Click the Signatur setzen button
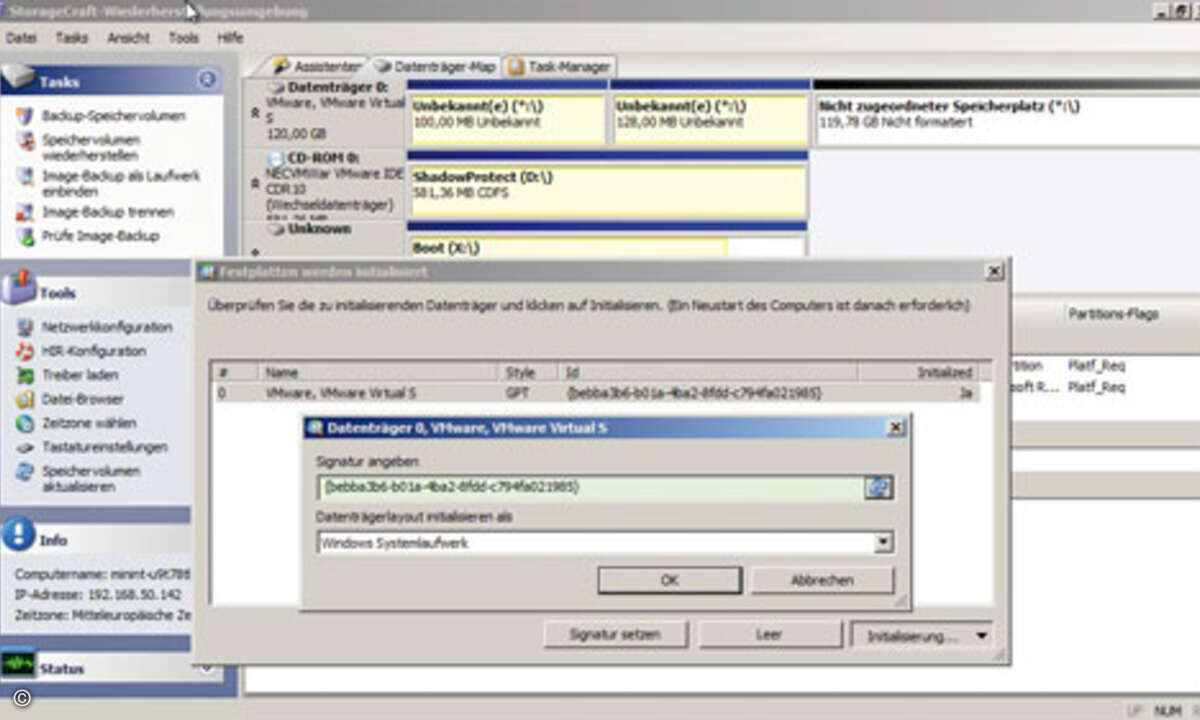 (616, 635)
